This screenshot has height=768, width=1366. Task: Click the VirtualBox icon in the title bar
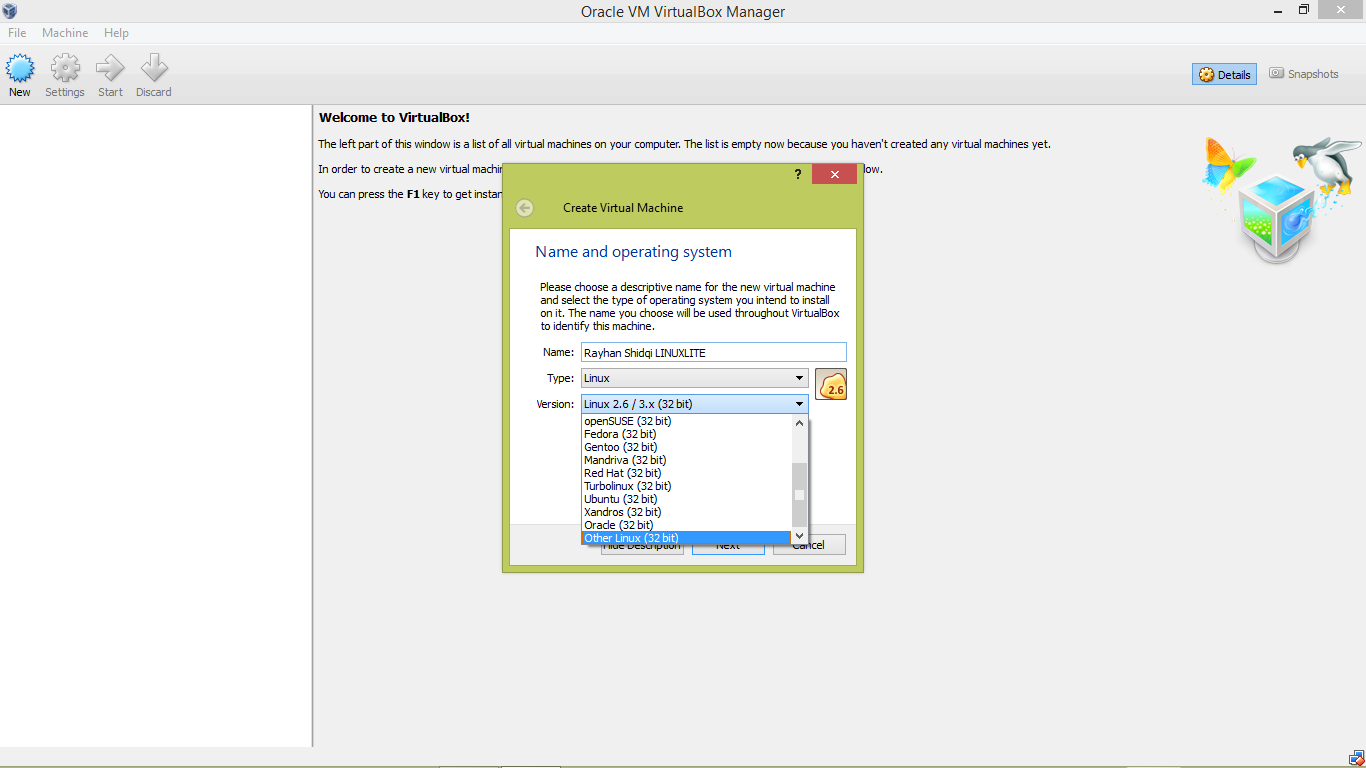pos(10,11)
